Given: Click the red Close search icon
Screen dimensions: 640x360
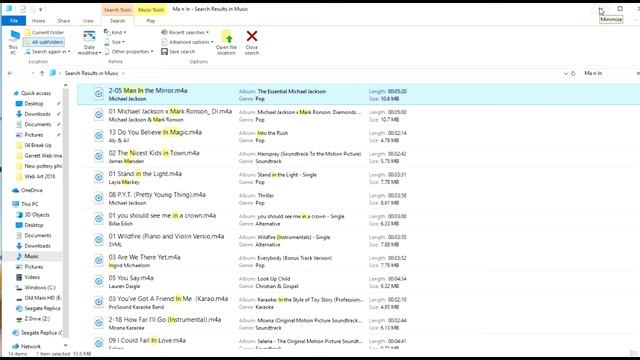Looking at the screenshot, I should click(252, 36).
